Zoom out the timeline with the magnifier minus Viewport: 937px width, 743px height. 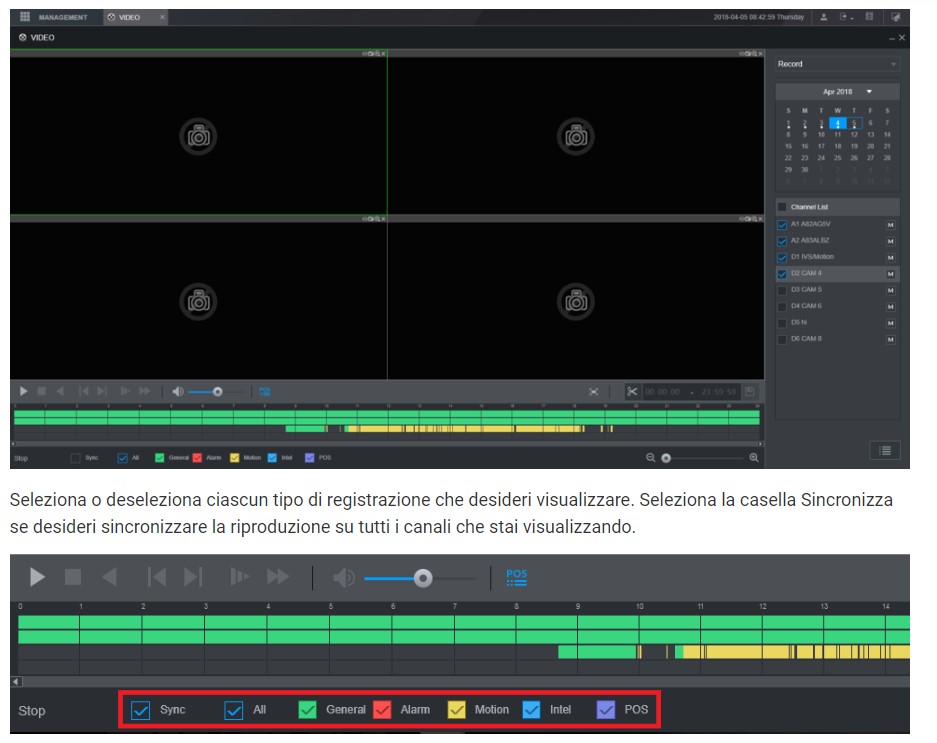(x=651, y=458)
